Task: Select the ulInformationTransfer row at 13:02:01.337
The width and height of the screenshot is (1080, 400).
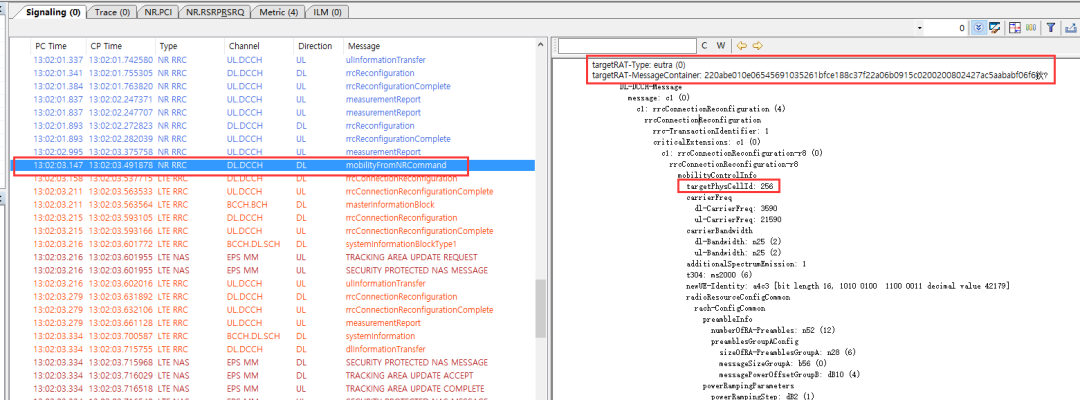Action: pyautogui.click(x=273, y=60)
